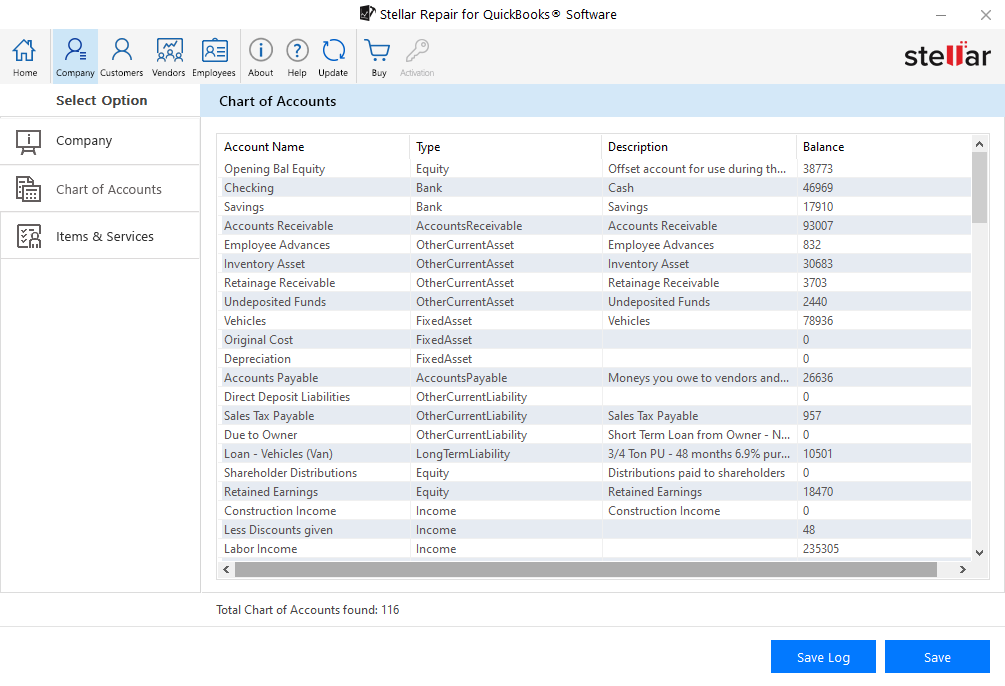The height and width of the screenshot is (686, 1005).
Task: Select the Sales Tax Payable account name
Action: click(269, 416)
